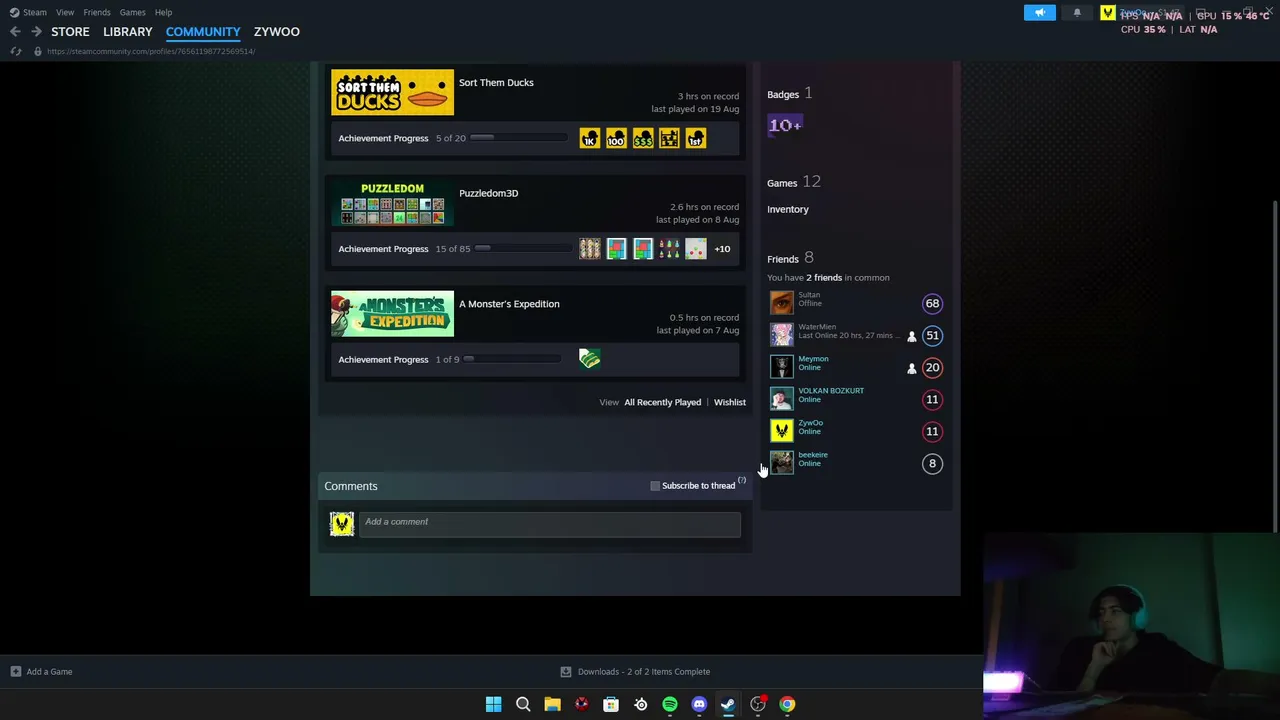Open Discord from the taskbar

699,704
